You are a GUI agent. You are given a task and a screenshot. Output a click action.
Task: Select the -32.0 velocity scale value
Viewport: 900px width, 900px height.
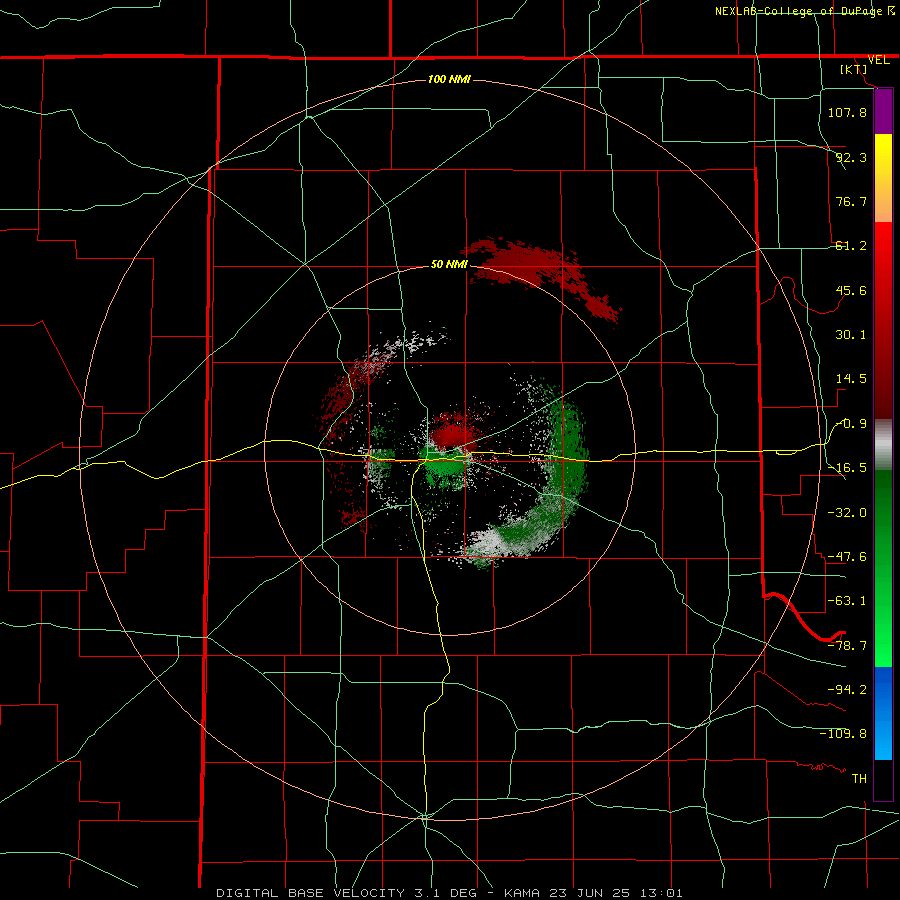coord(847,513)
